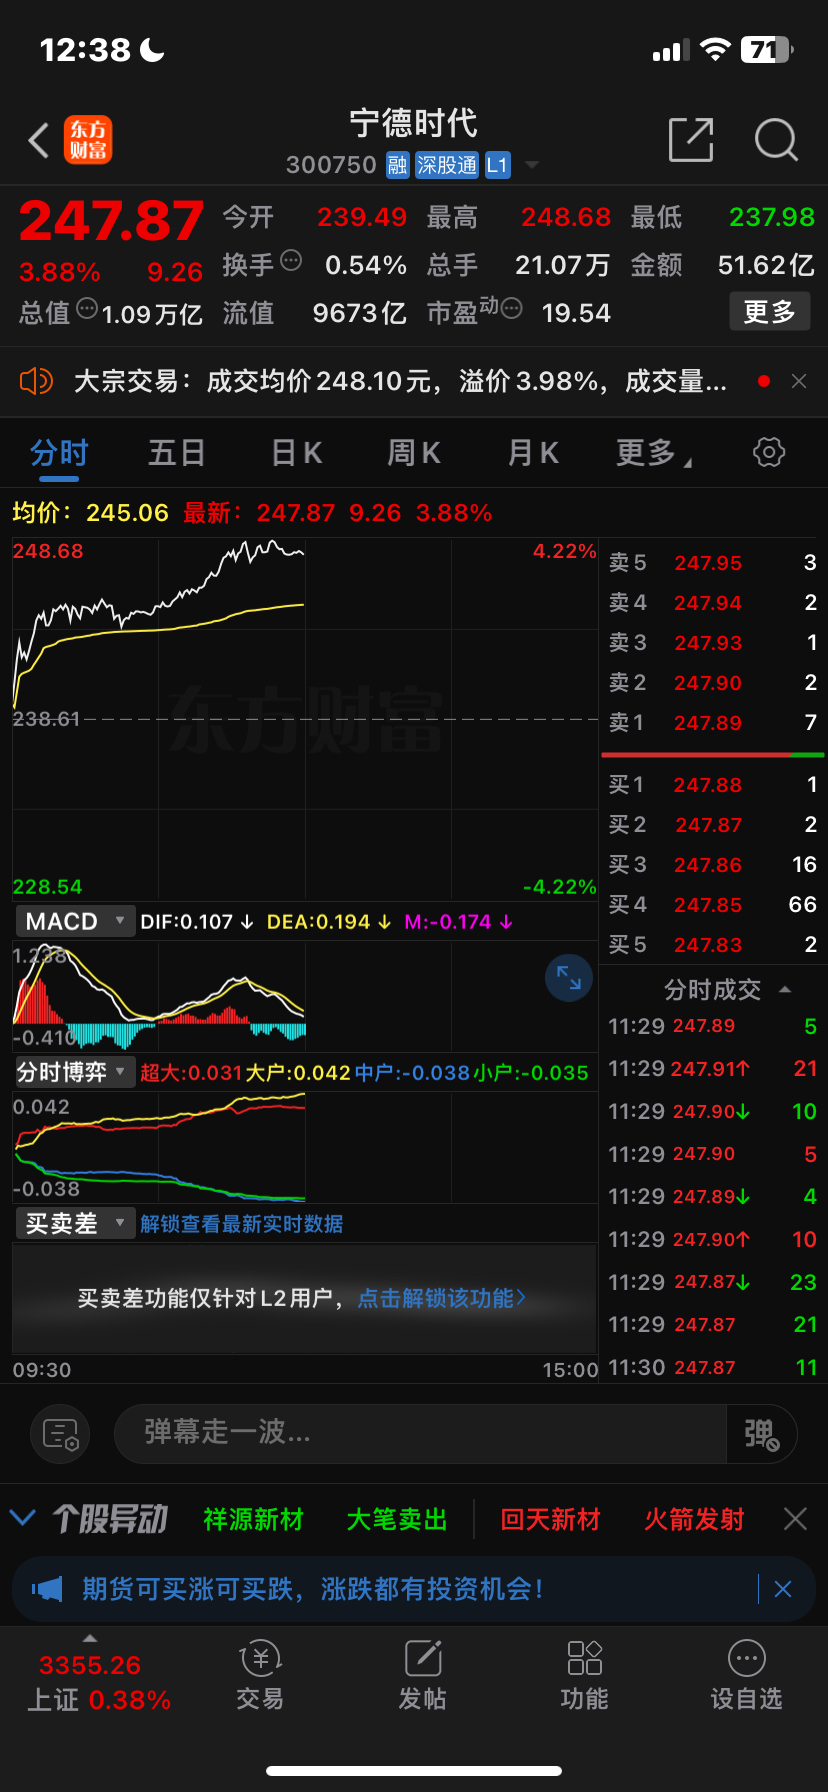This screenshot has height=1792, width=828.
Task: Tap the L1 level badge
Action: pos(498,165)
